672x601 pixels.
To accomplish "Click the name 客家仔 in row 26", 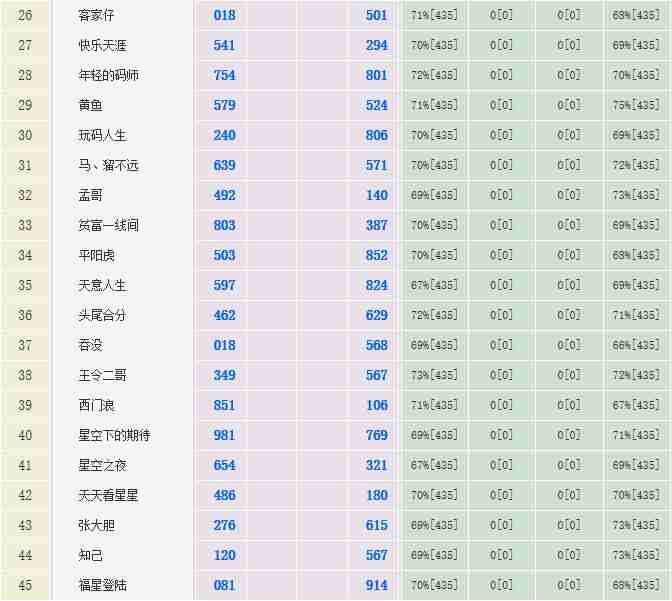I will tap(97, 16).
